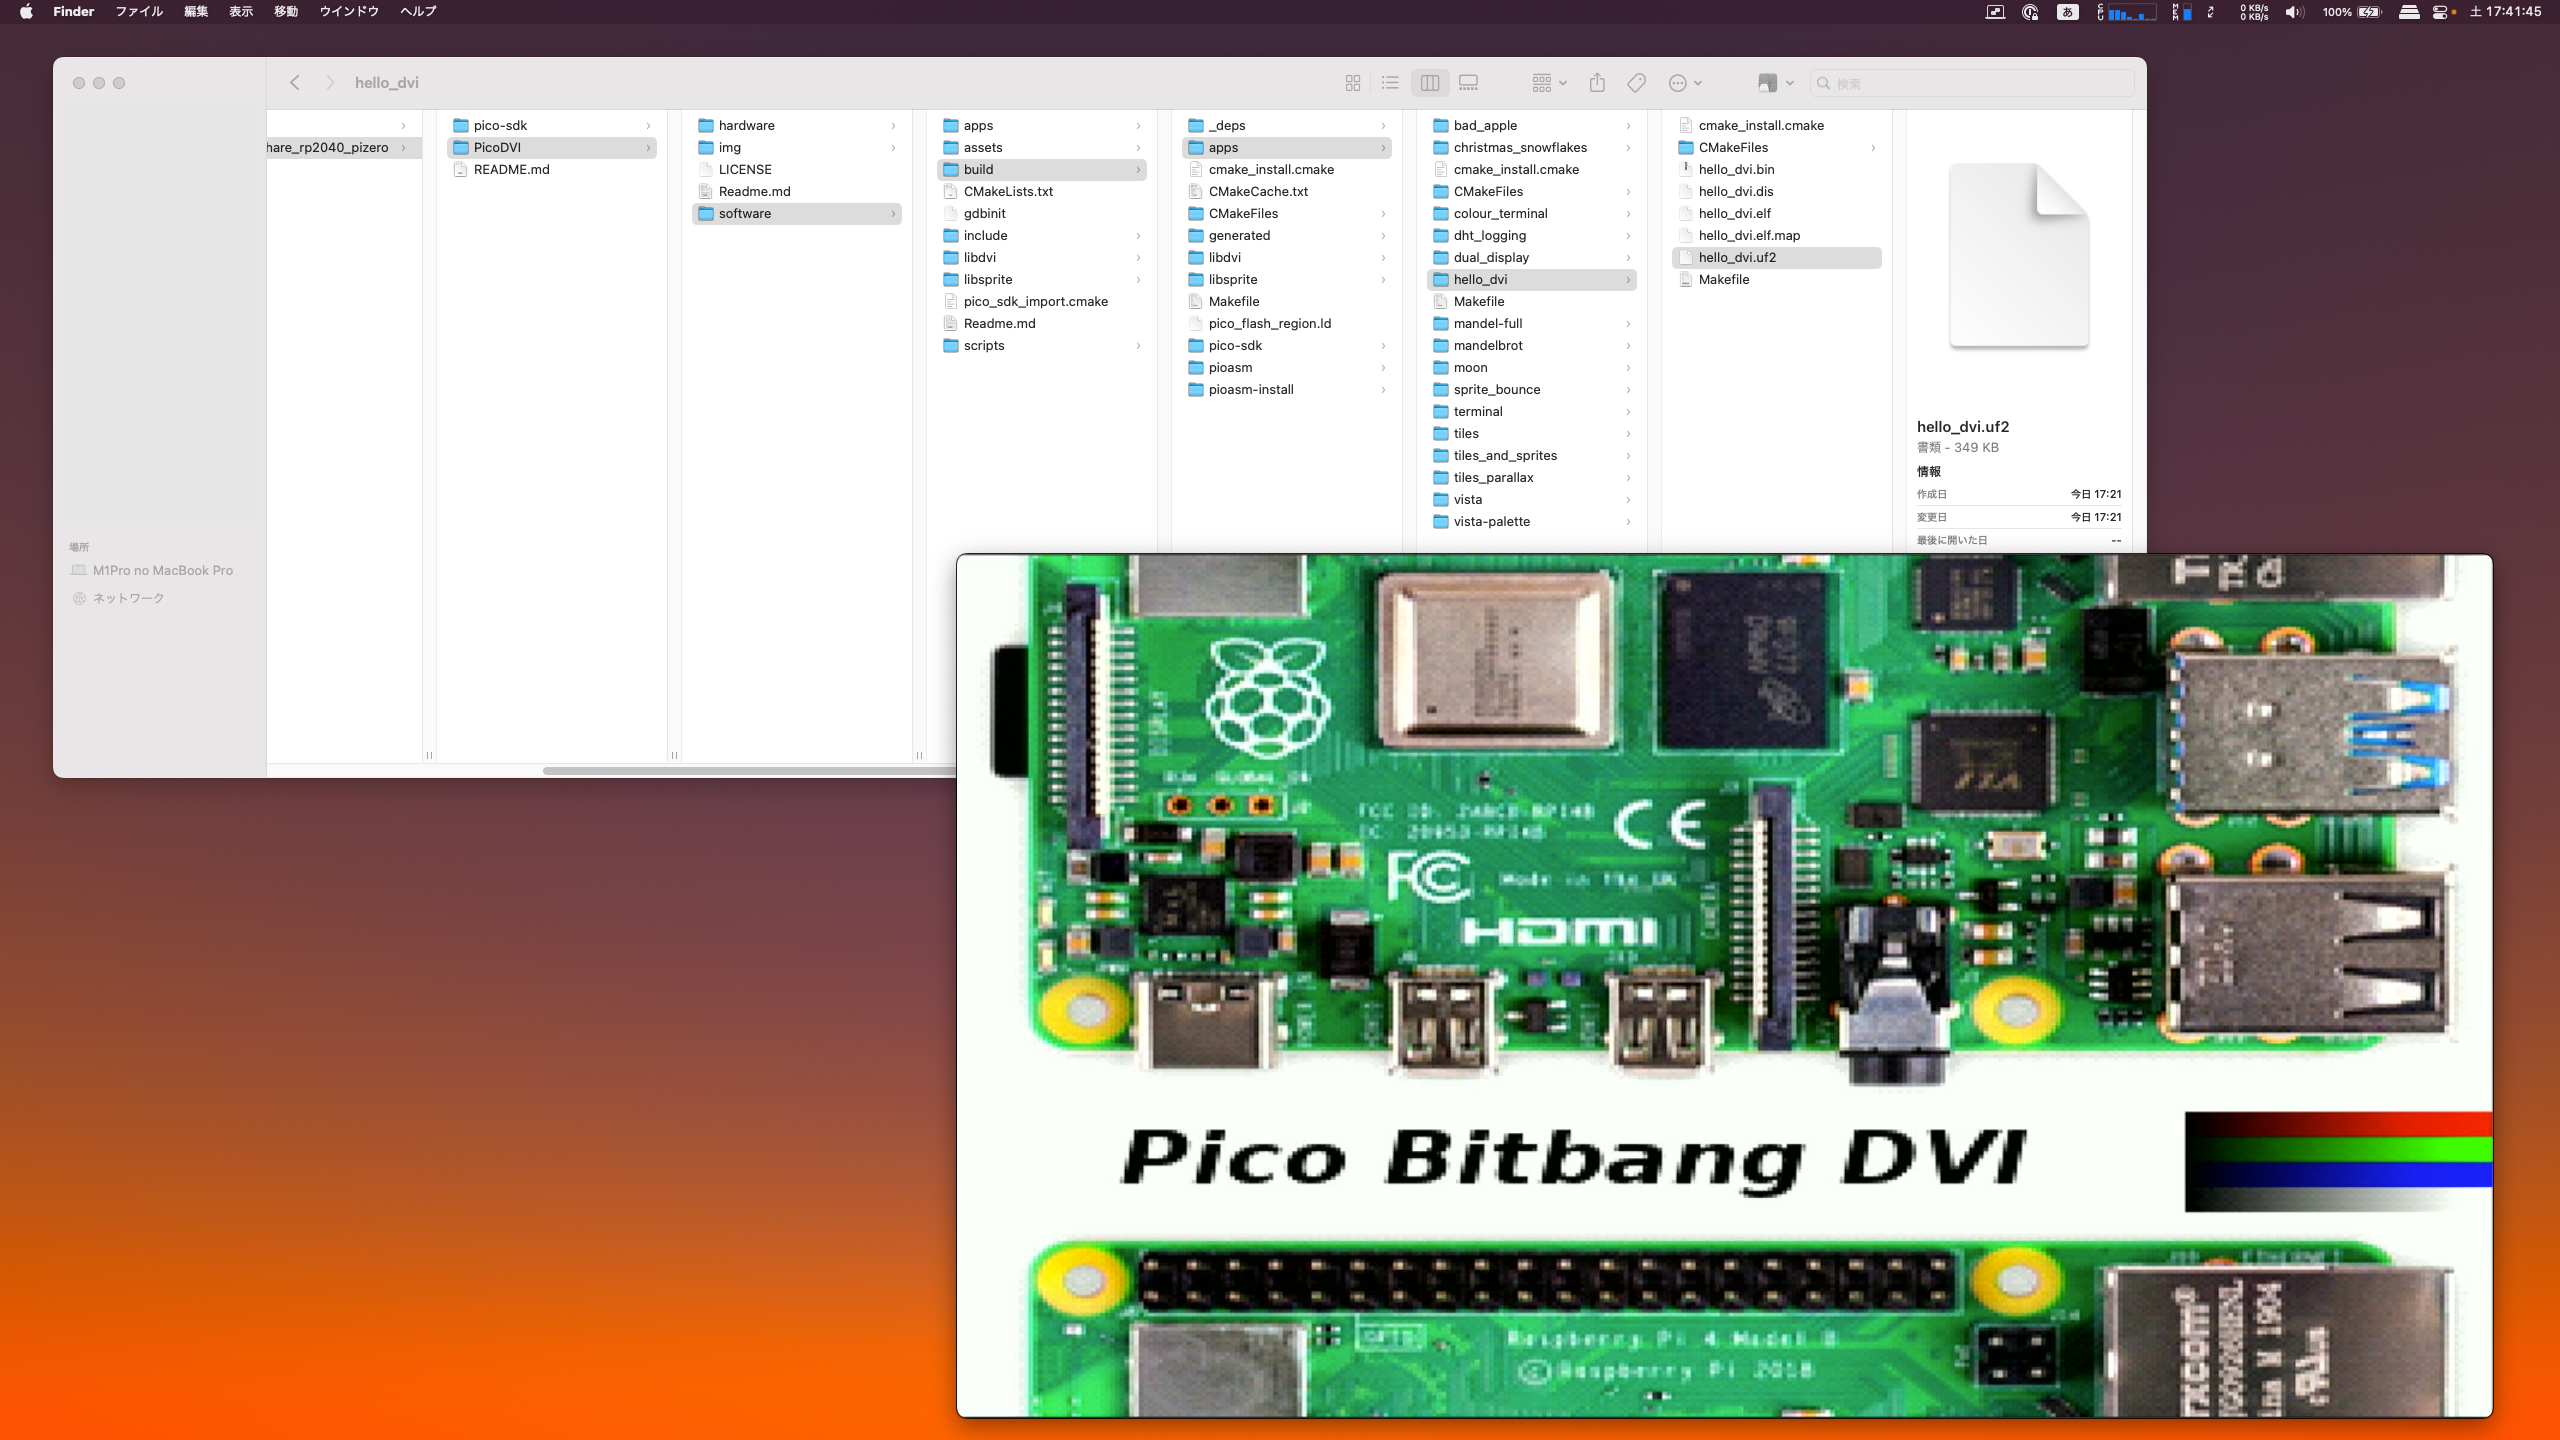The height and width of the screenshot is (1440, 2560).
Task: Open the group-by dropdown in toolbar
Action: point(1549,83)
